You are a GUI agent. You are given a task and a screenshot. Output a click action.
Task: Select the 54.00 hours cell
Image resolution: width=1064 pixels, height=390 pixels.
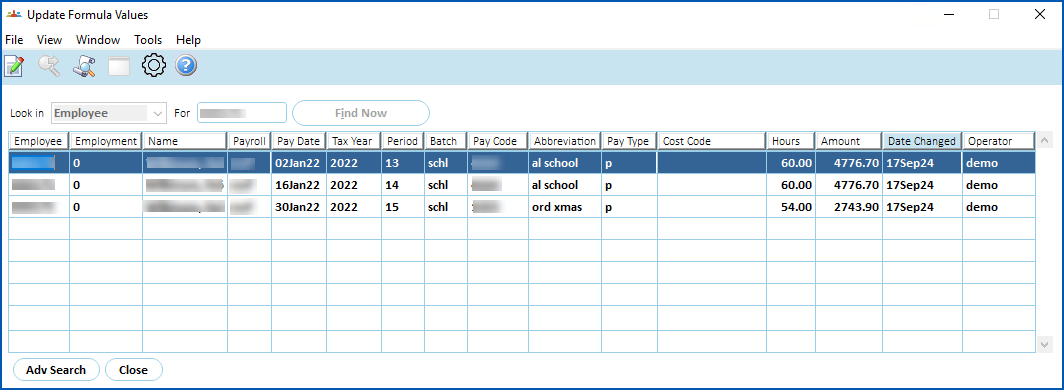click(x=791, y=207)
